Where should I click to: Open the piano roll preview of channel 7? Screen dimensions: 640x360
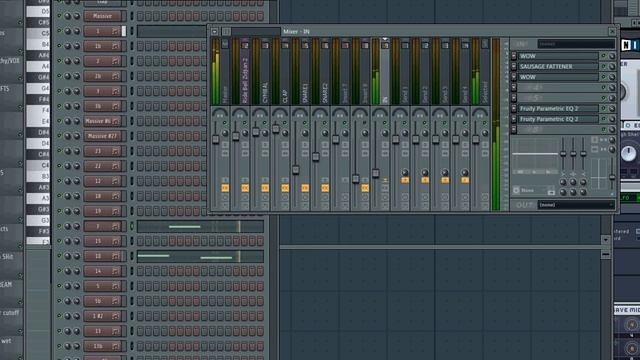200,226
